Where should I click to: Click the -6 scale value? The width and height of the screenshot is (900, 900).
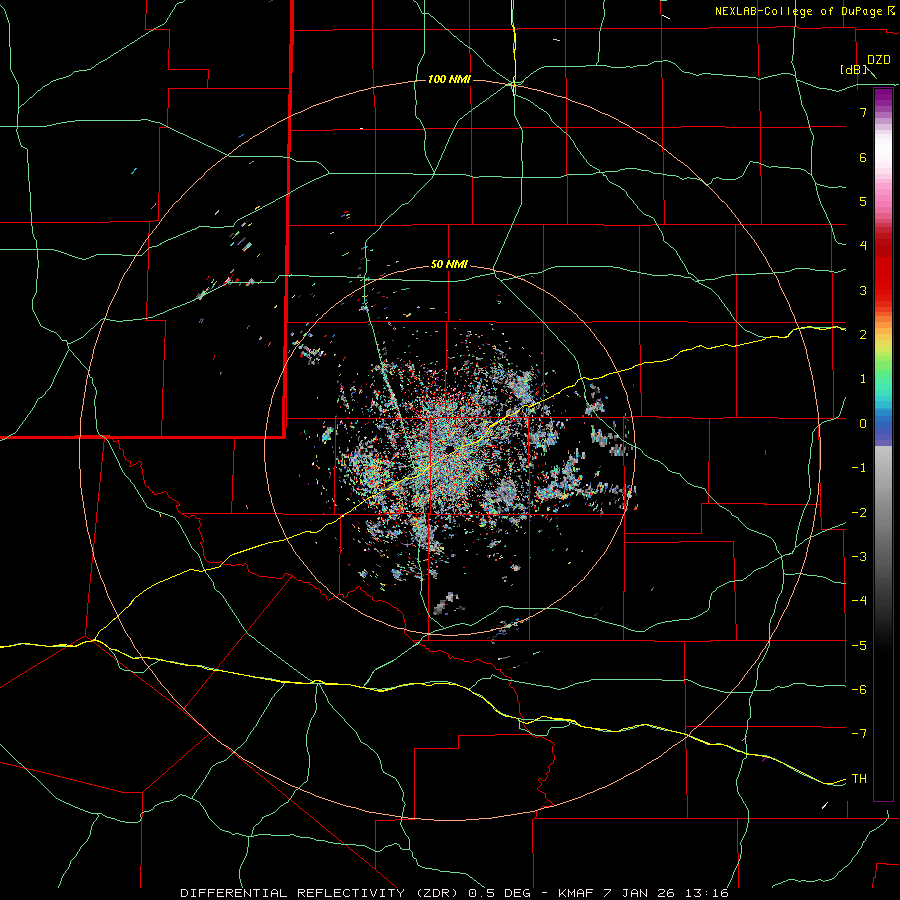click(x=859, y=689)
